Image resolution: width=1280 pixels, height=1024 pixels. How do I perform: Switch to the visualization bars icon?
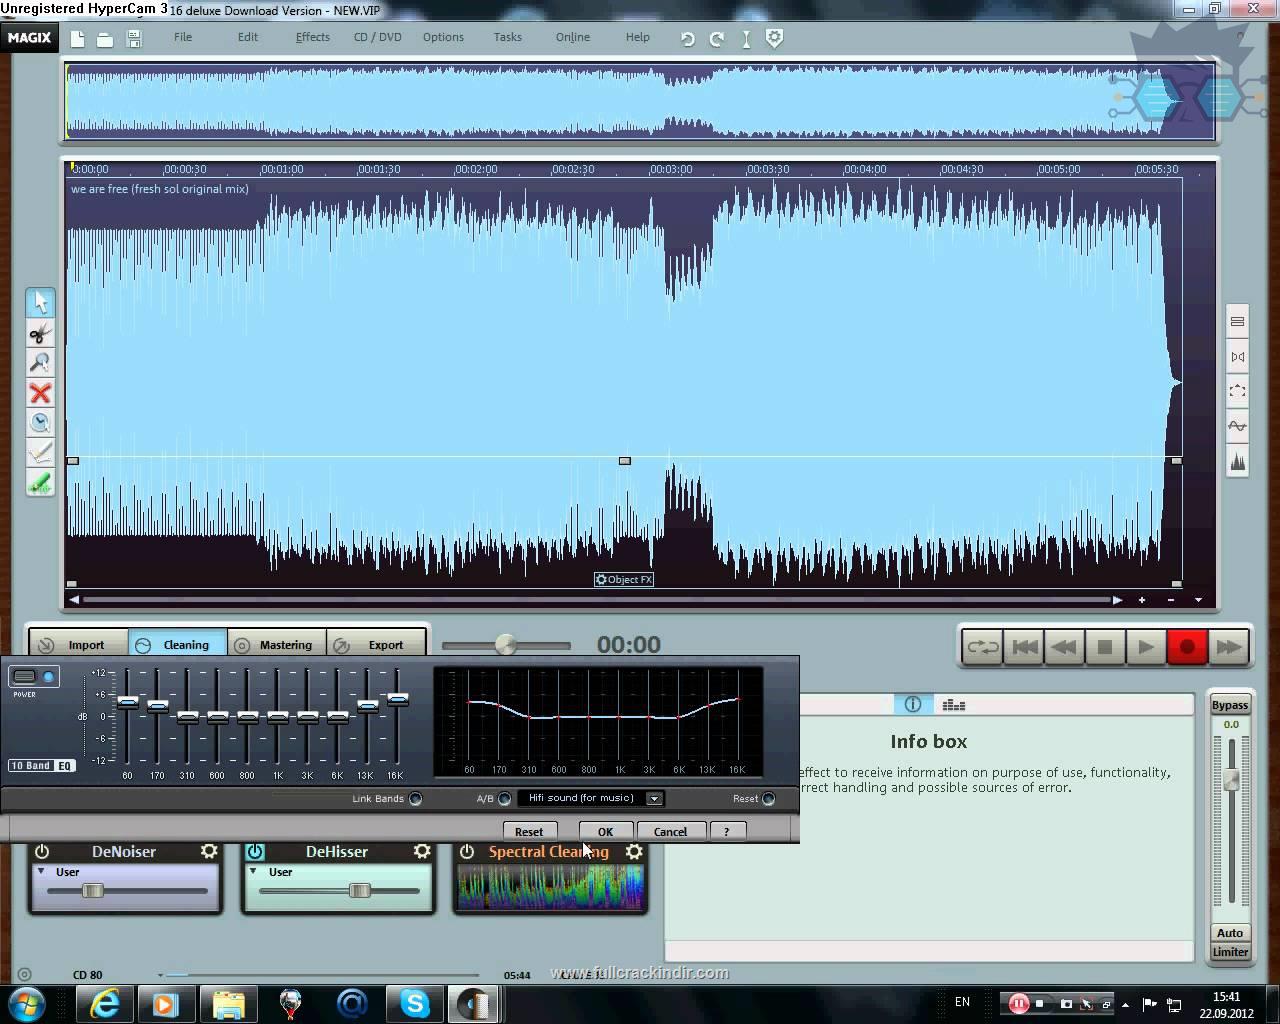[x=954, y=704]
